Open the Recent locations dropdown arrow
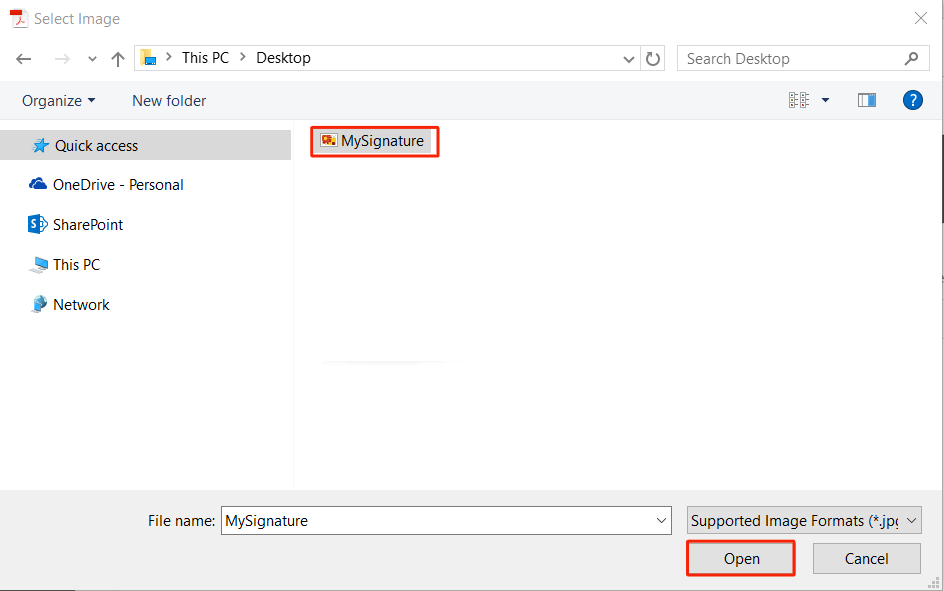Screen dimensions: 944x591 click(92, 59)
